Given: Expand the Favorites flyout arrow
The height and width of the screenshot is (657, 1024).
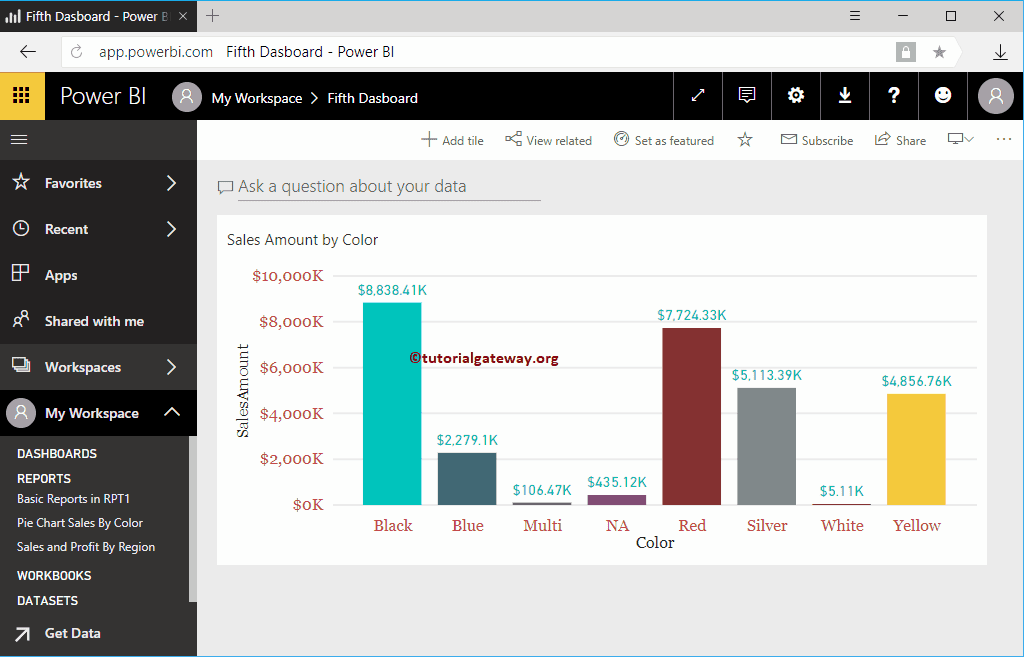Looking at the screenshot, I should click(x=171, y=183).
